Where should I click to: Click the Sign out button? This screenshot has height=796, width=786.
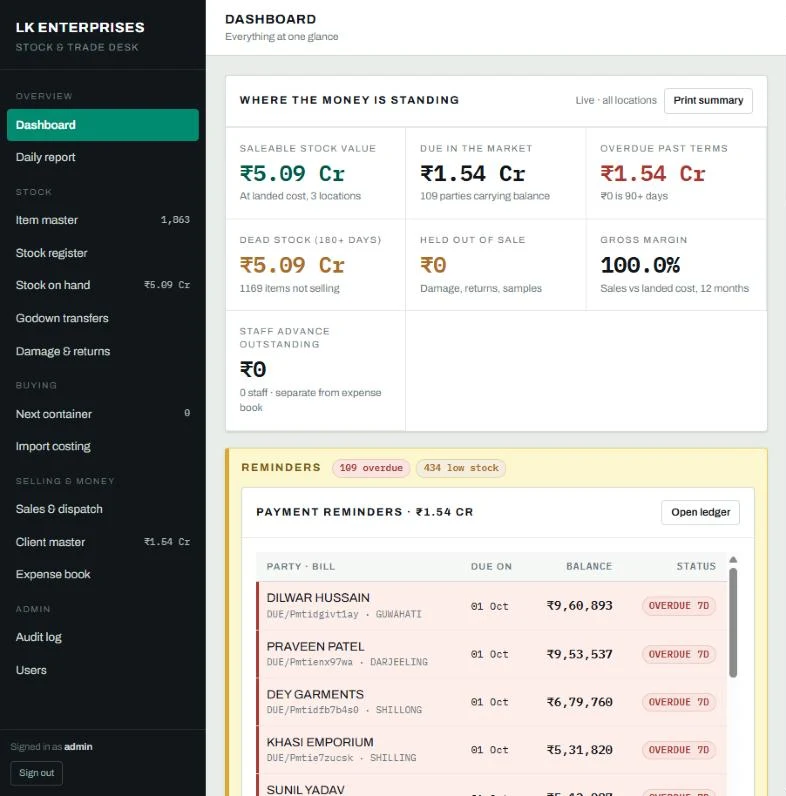coord(37,773)
